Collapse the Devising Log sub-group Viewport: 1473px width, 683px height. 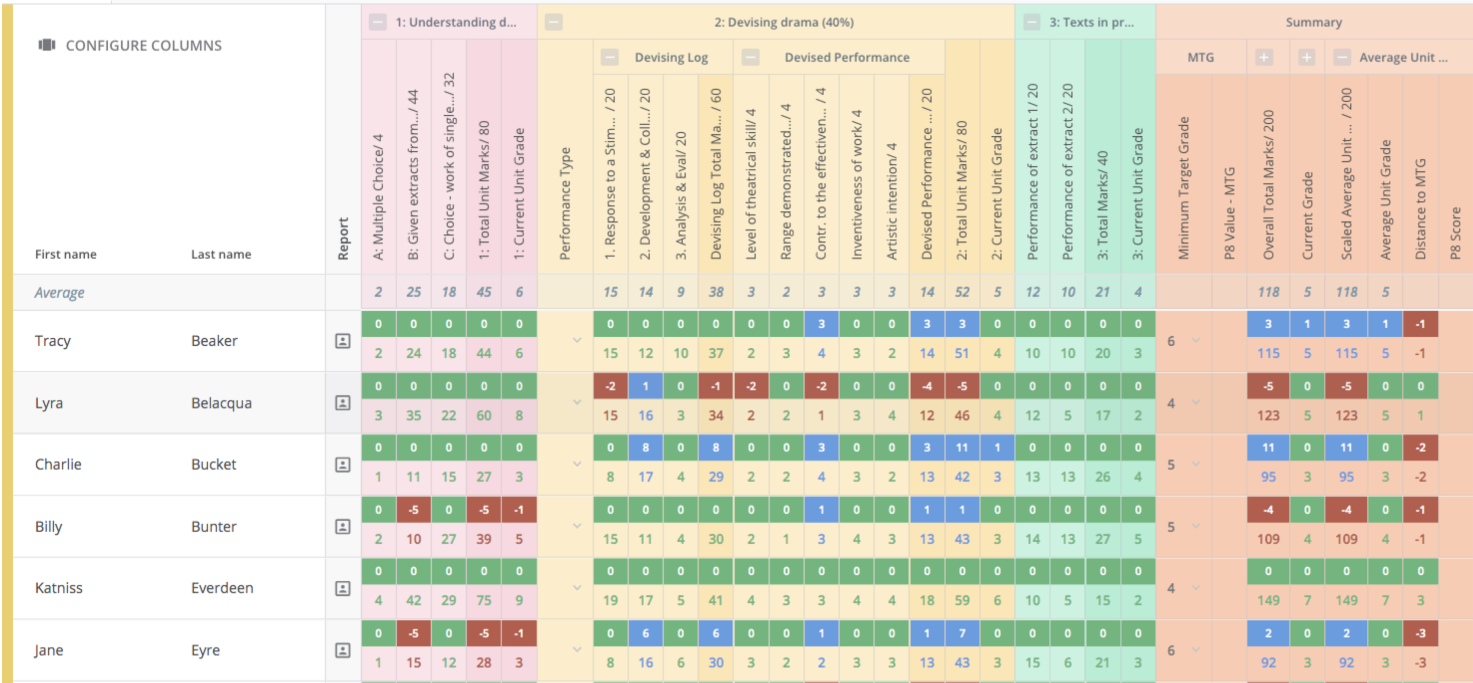[610, 58]
